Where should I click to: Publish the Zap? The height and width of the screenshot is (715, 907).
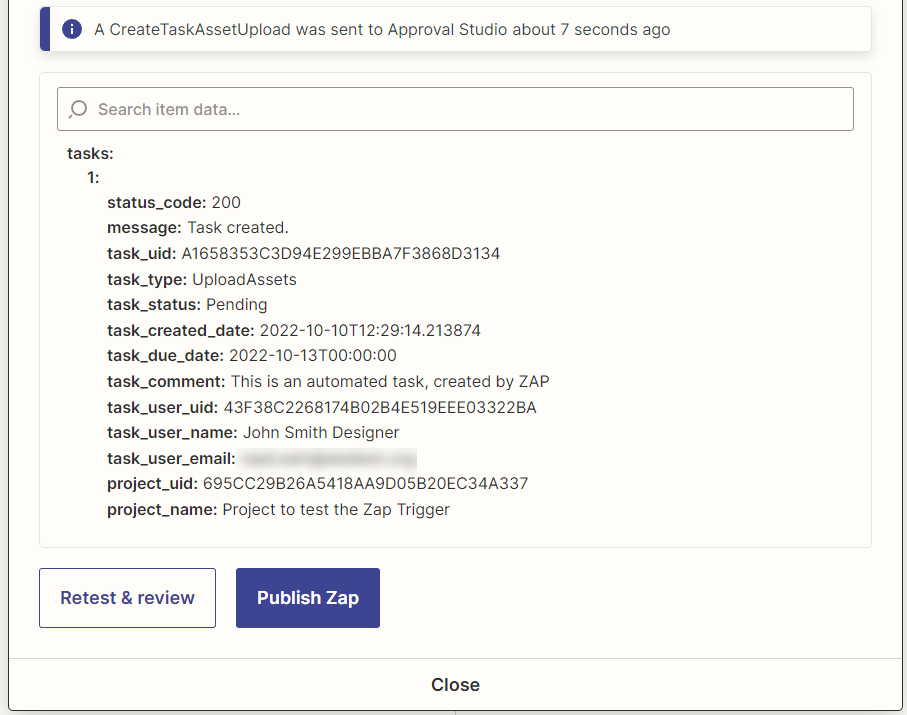pyautogui.click(x=307, y=598)
